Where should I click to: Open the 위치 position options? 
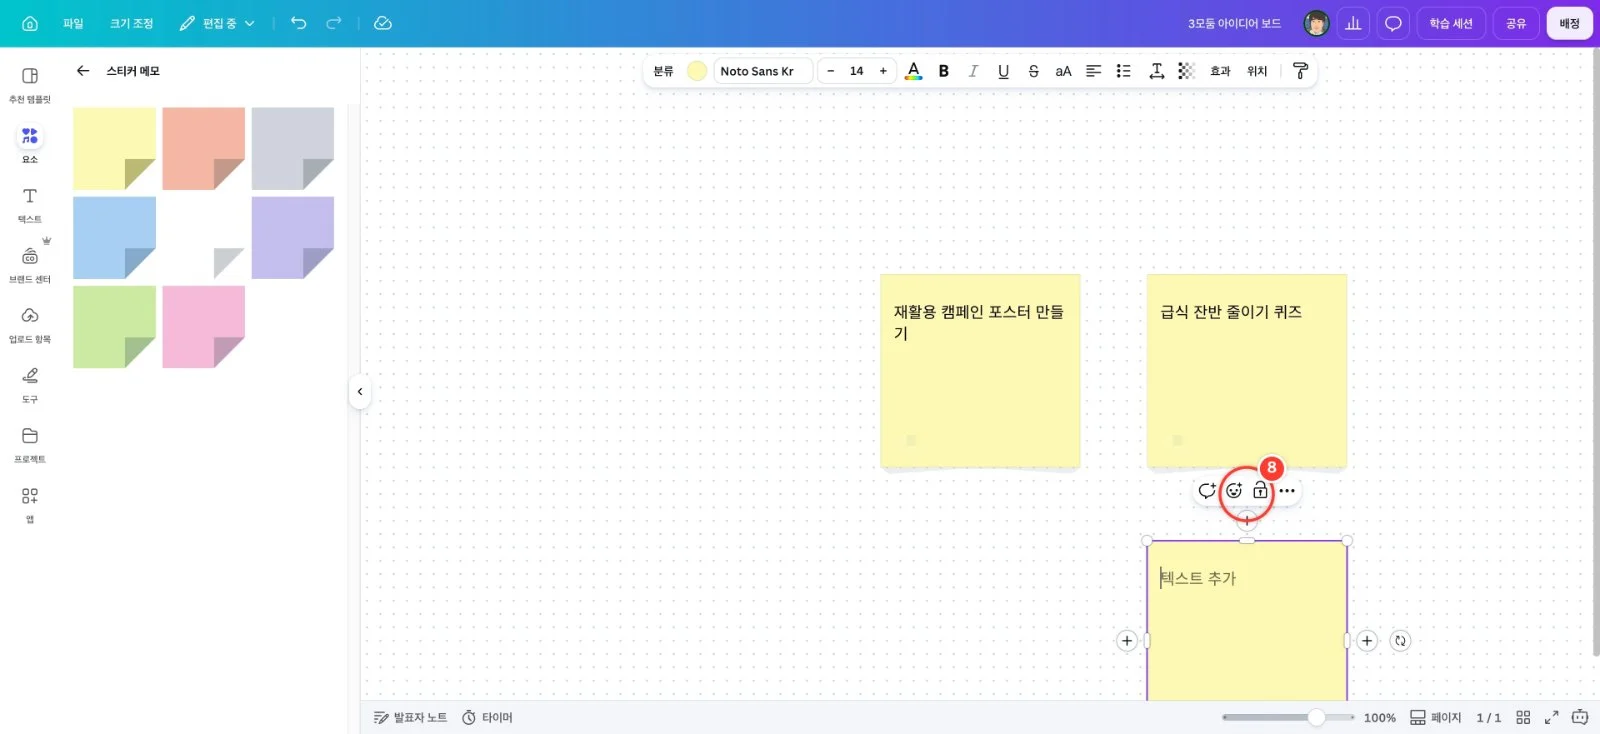pyautogui.click(x=1257, y=71)
